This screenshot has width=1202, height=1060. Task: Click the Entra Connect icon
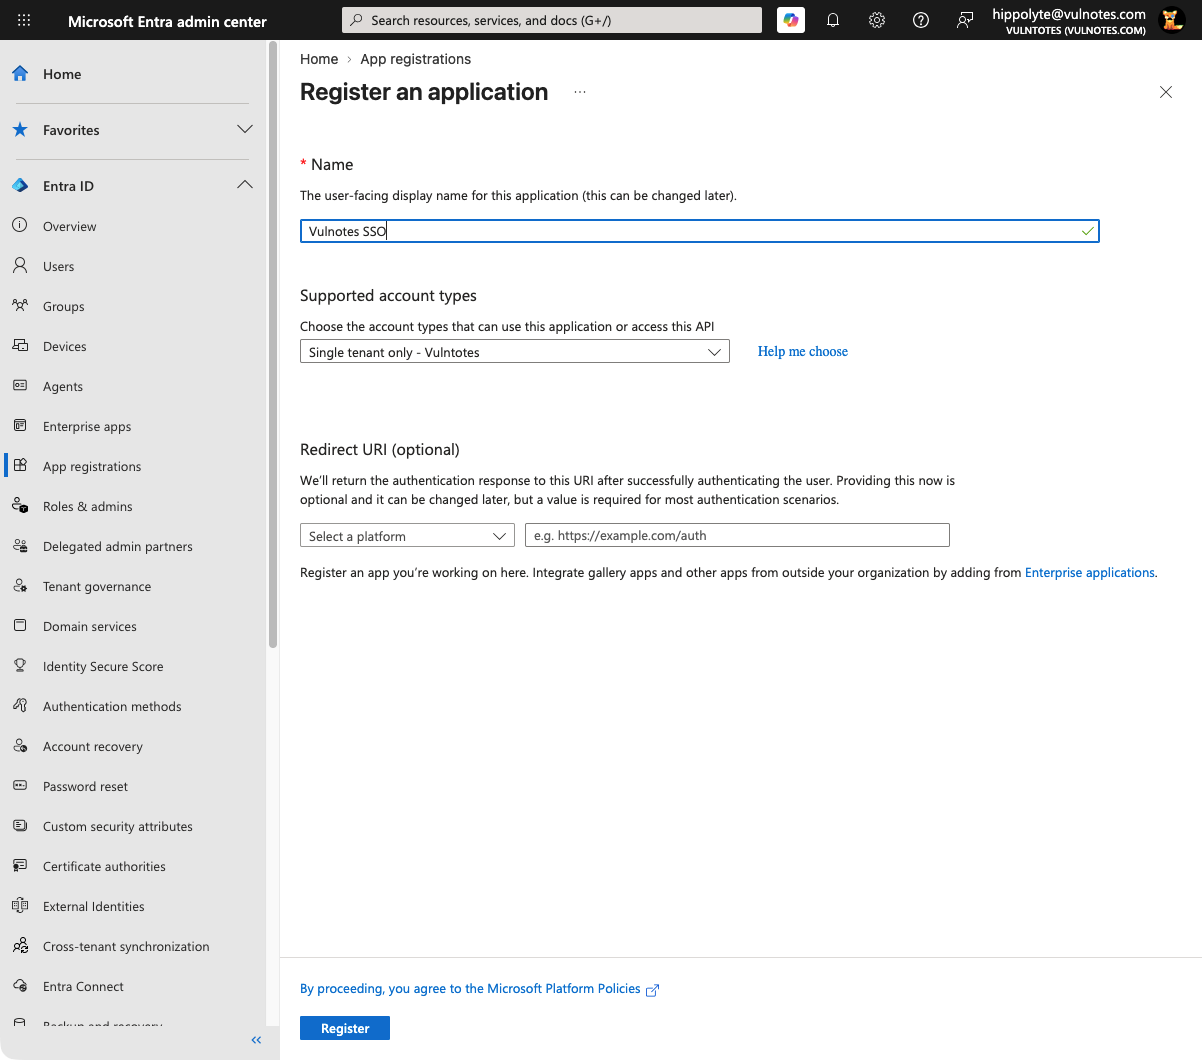tap(20, 985)
